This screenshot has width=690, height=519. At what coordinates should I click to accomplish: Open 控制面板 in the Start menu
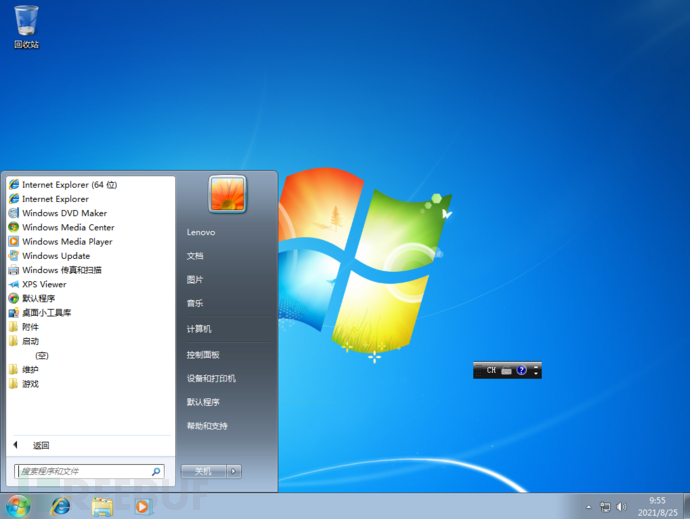(203, 355)
